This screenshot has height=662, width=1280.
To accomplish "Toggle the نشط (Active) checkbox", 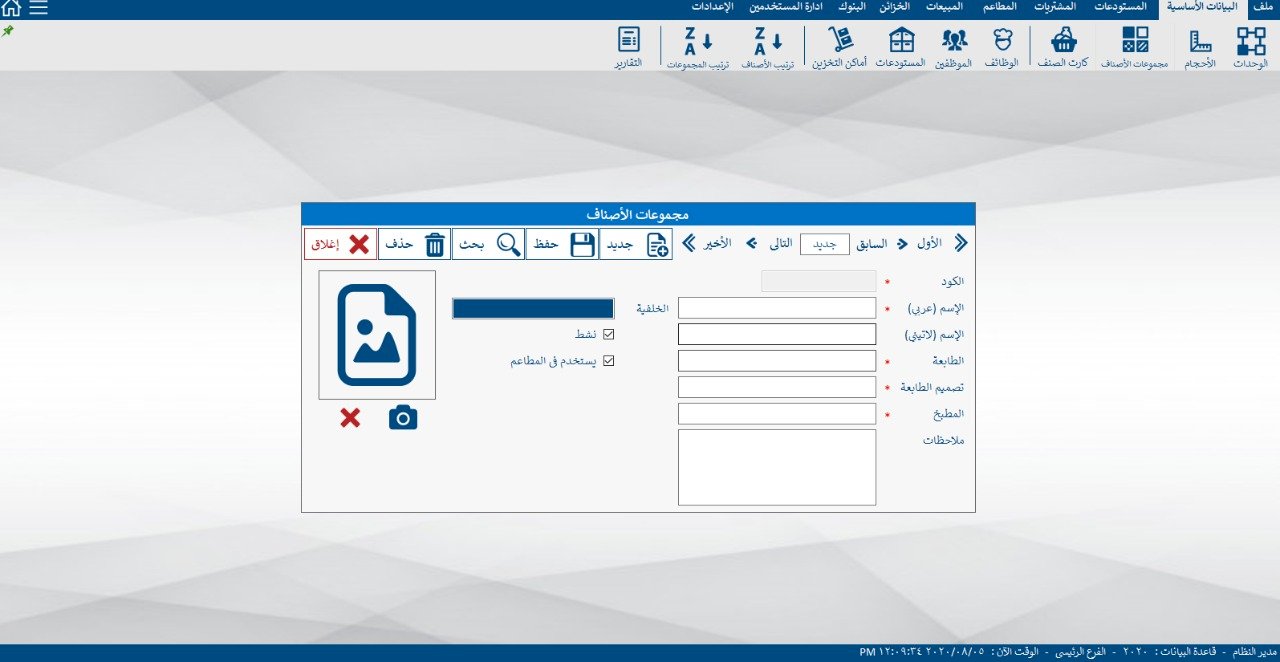I will point(607,335).
